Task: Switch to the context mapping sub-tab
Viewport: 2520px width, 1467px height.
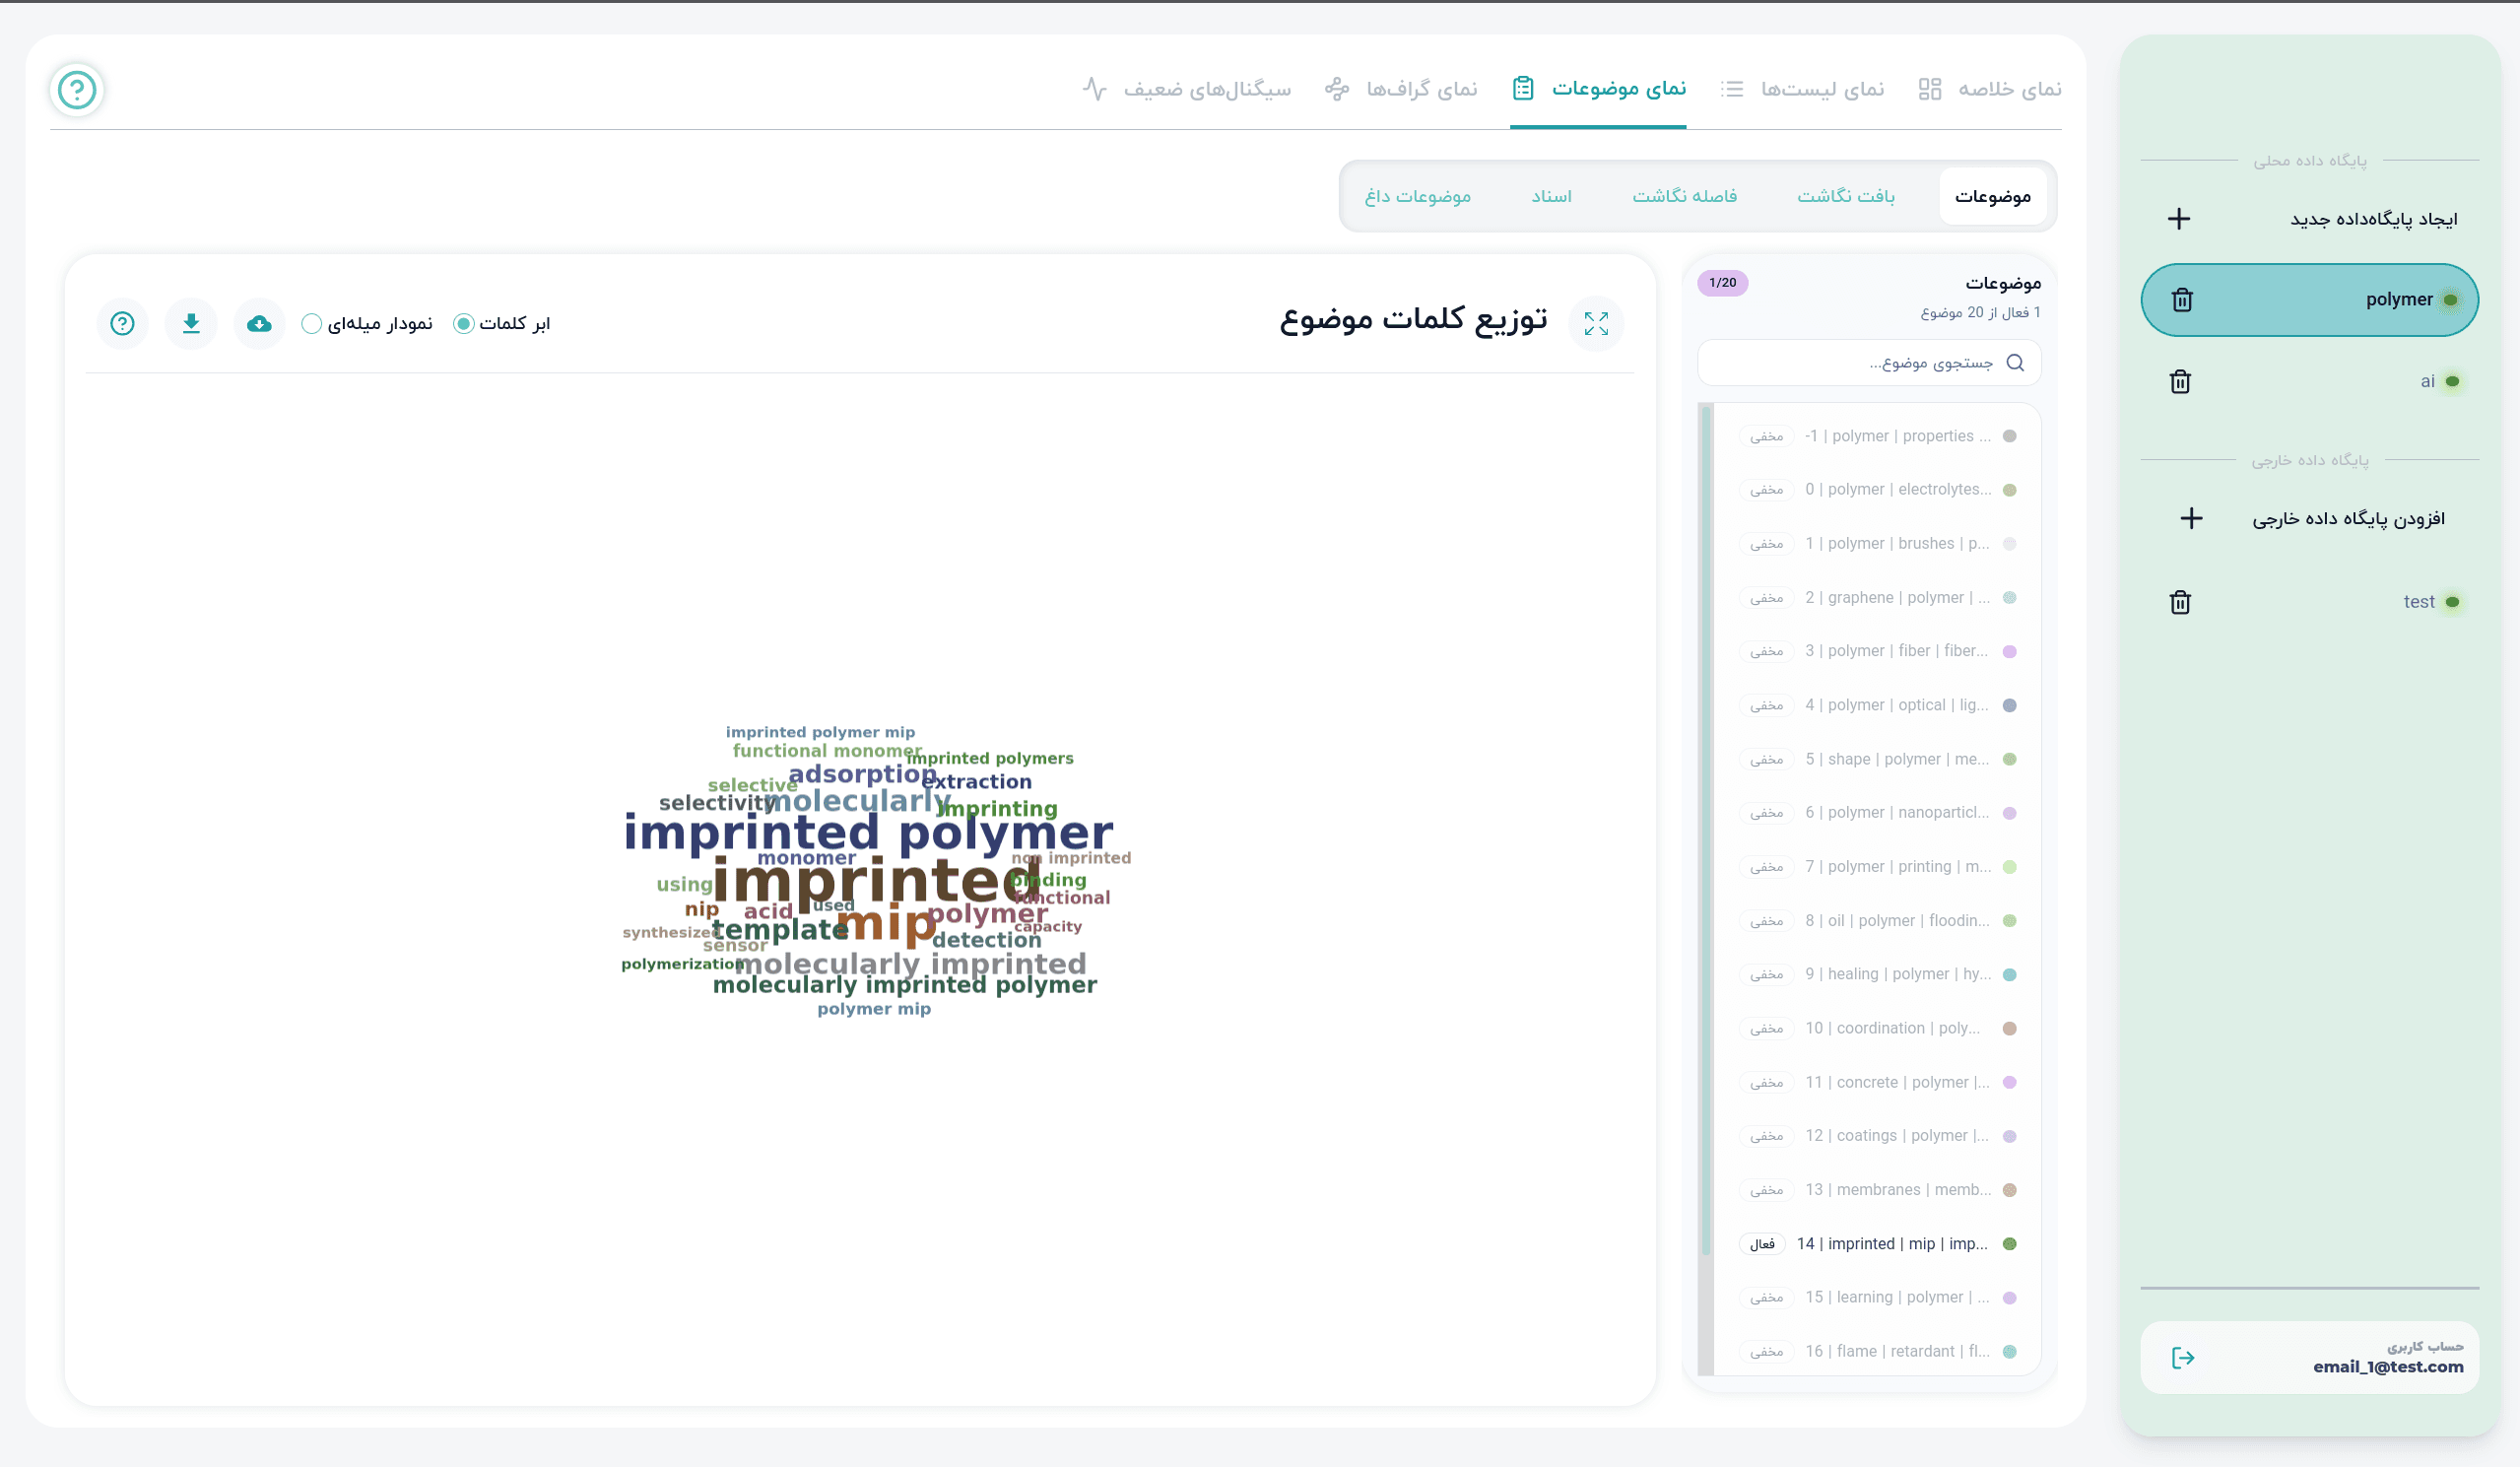Action: 1845,196
